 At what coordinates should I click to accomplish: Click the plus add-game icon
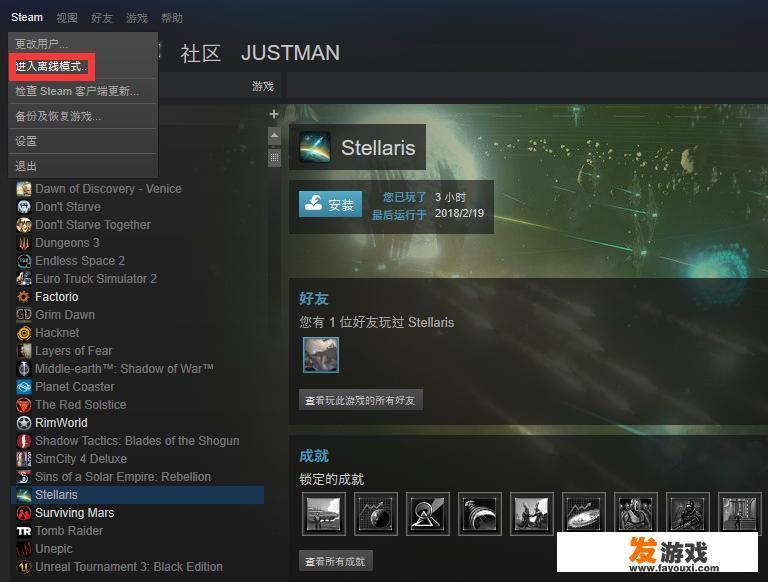coord(274,114)
